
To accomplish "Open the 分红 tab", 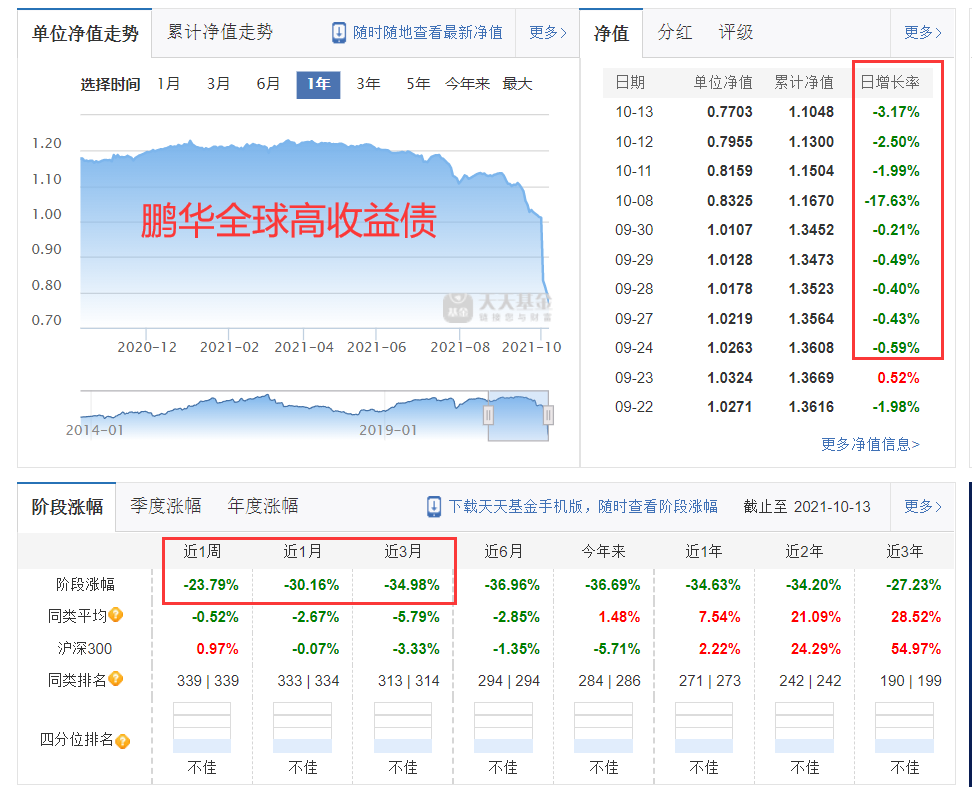I will [x=674, y=32].
